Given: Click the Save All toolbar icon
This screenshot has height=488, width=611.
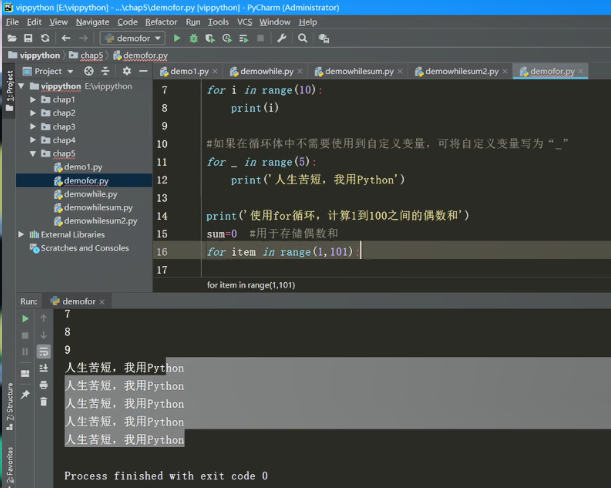Looking at the screenshot, I should click(28, 38).
